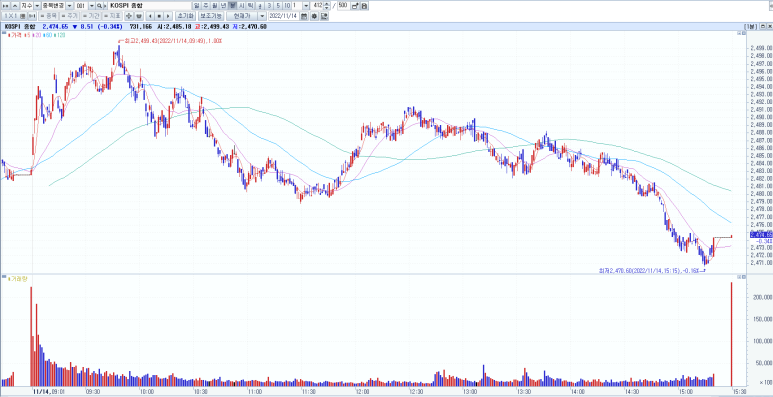Image resolution: width=773 pixels, height=397 pixels.
Task: Click the KOSPI 종합 name field
Action: pos(149,6)
